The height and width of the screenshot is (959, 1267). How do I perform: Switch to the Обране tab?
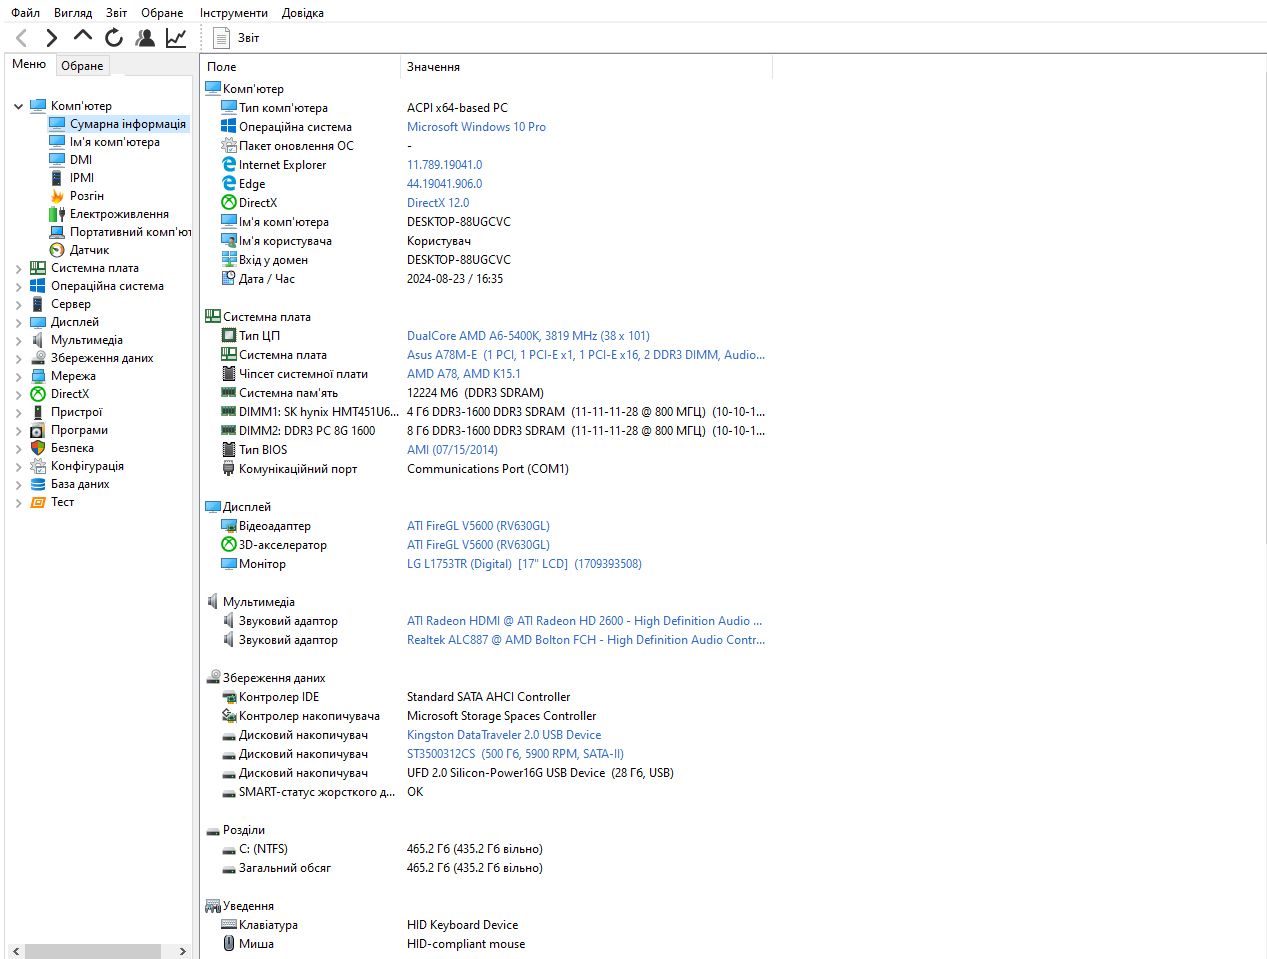[82, 66]
